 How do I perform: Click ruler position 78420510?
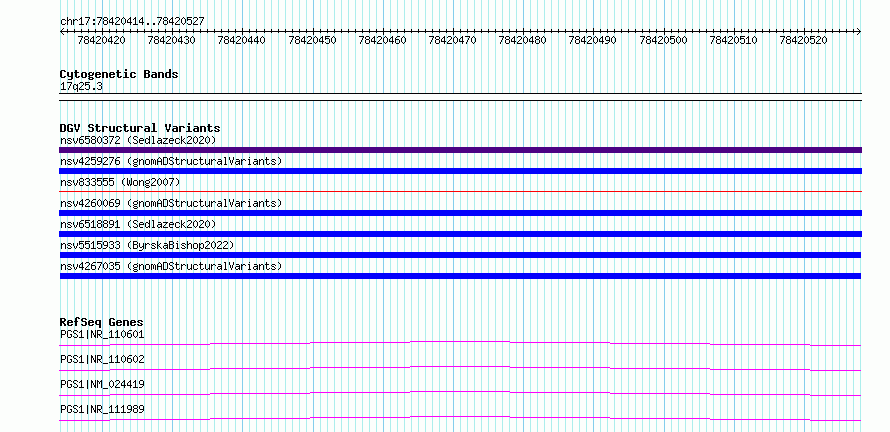(733, 40)
